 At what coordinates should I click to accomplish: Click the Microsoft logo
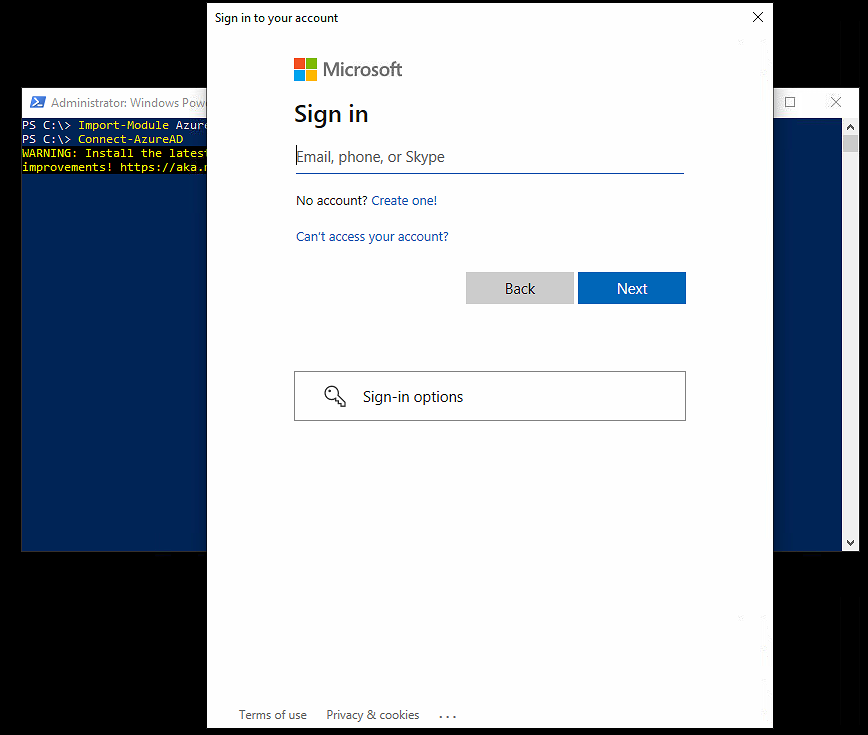[348, 70]
